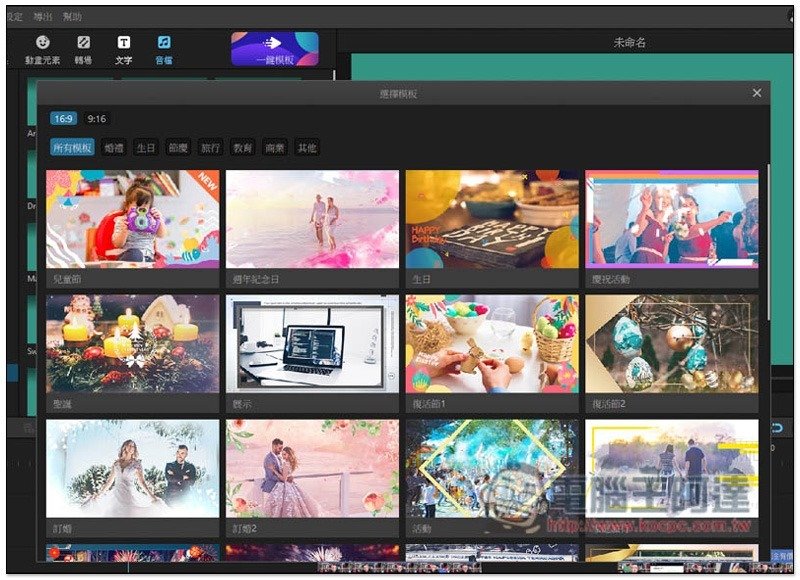Show 所有模板 all templates category

[73, 148]
